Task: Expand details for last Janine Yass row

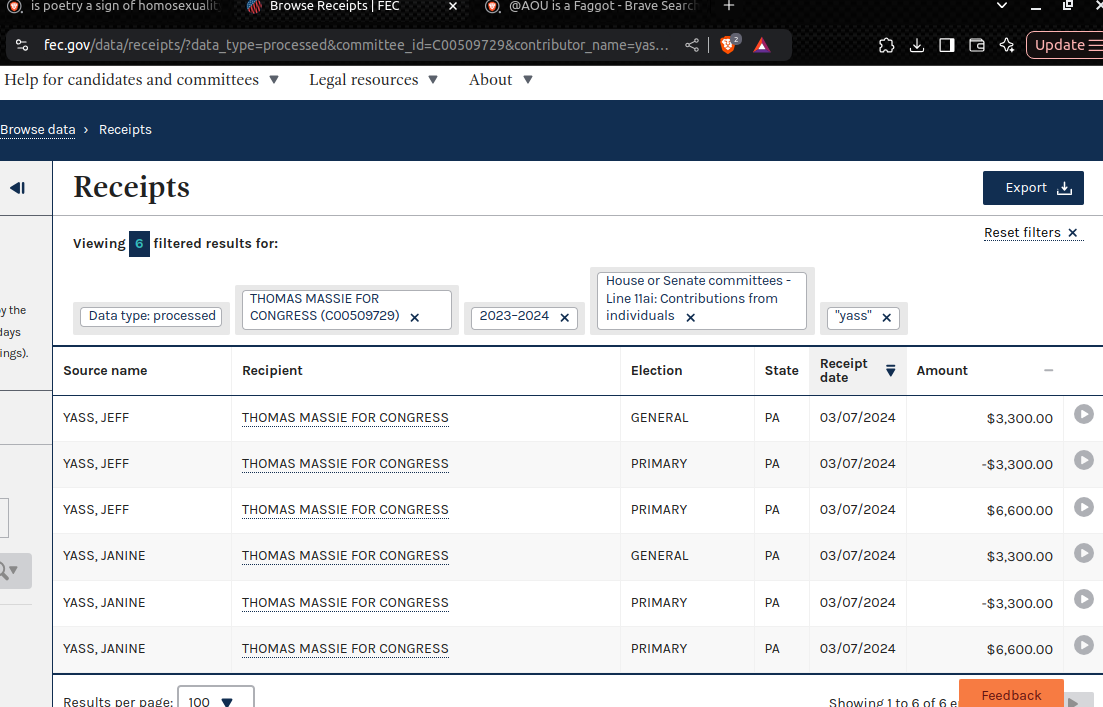Action: (1083, 645)
